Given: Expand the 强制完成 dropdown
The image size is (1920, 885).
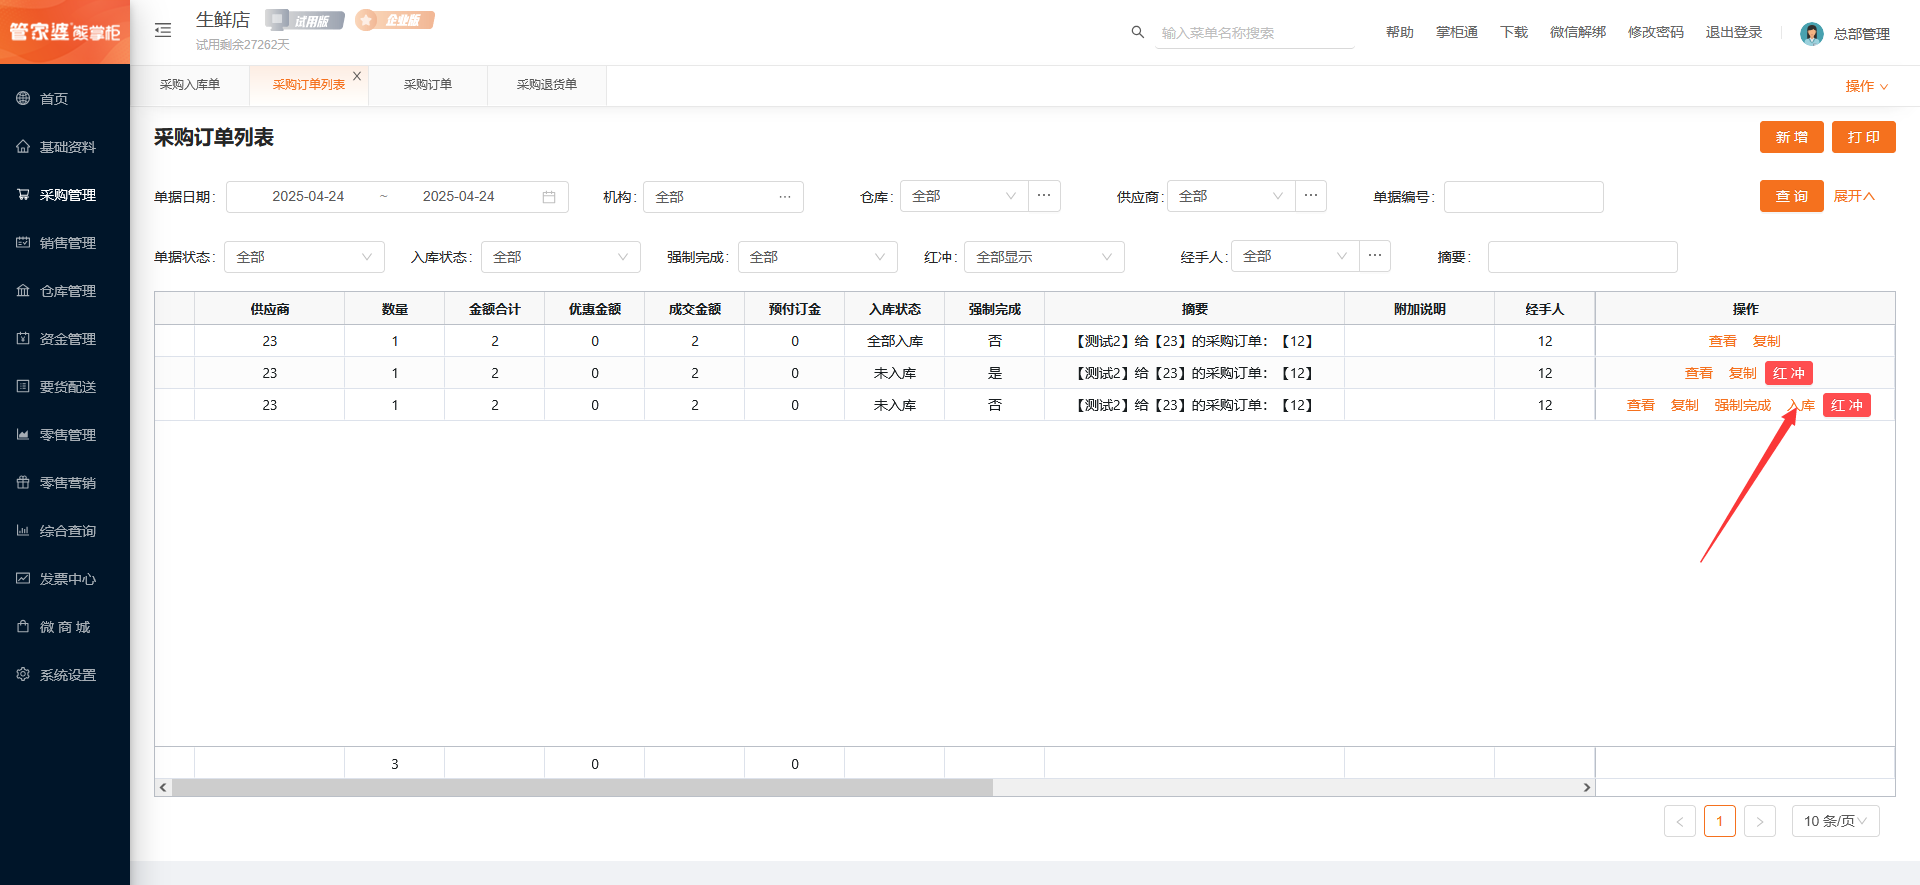Looking at the screenshot, I should tap(818, 257).
